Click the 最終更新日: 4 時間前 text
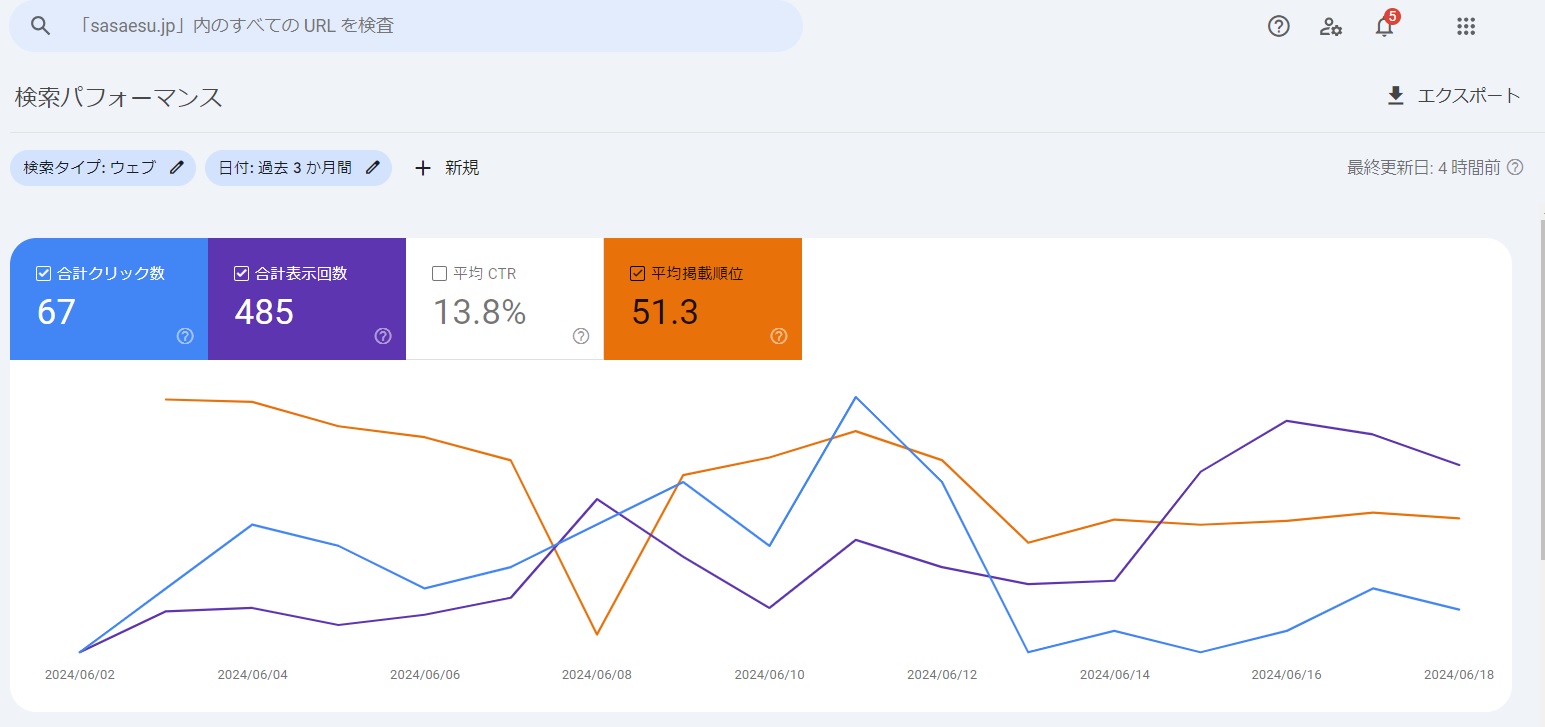This screenshot has height=727, width=1545. 1424,168
